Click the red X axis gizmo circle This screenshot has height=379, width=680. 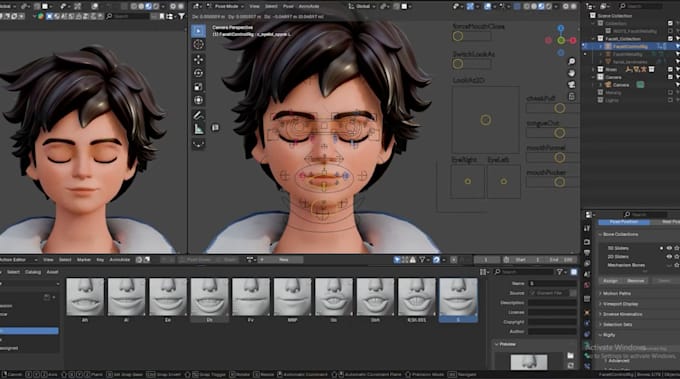click(573, 40)
